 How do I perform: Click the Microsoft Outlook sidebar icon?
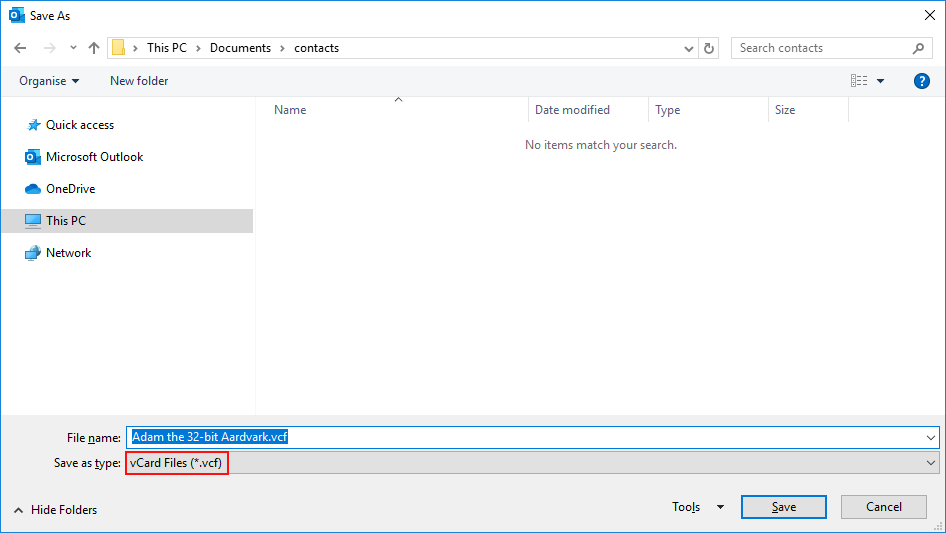click(33, 157)
